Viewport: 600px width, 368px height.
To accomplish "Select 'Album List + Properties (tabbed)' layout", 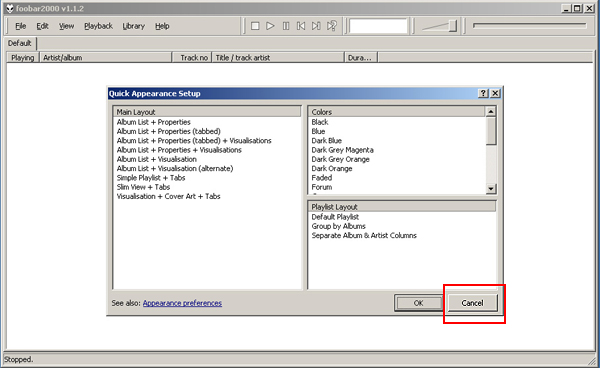I will click(x=168, y=131).
